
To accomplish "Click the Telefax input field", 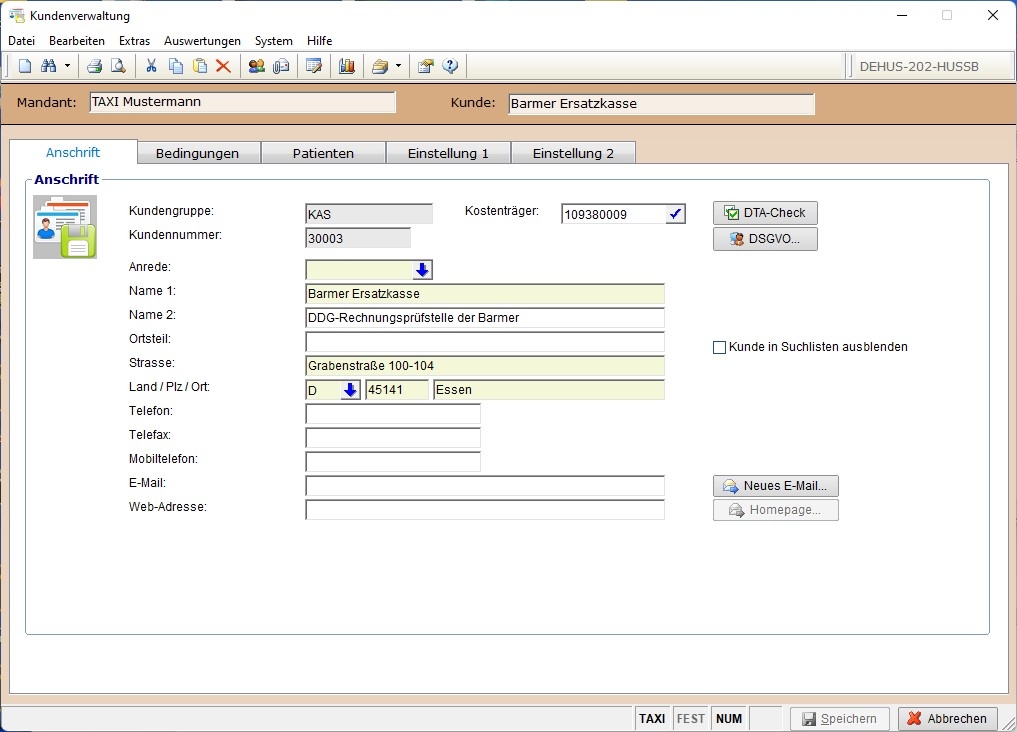I will (393, 438).
